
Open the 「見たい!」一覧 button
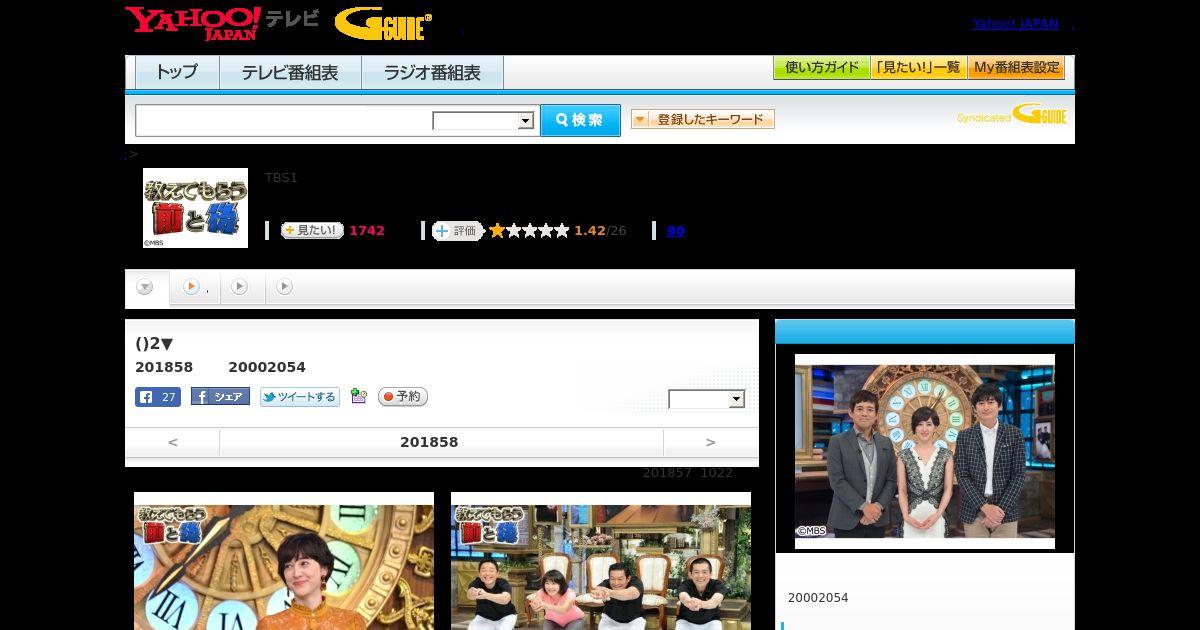pyautogui.click(x=918, y=68)
